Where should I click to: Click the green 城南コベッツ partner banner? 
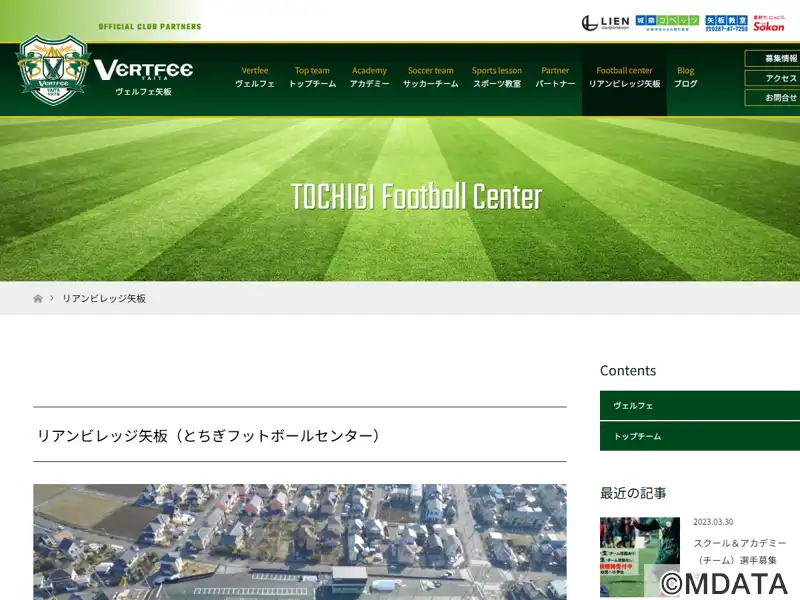point(667,23)
